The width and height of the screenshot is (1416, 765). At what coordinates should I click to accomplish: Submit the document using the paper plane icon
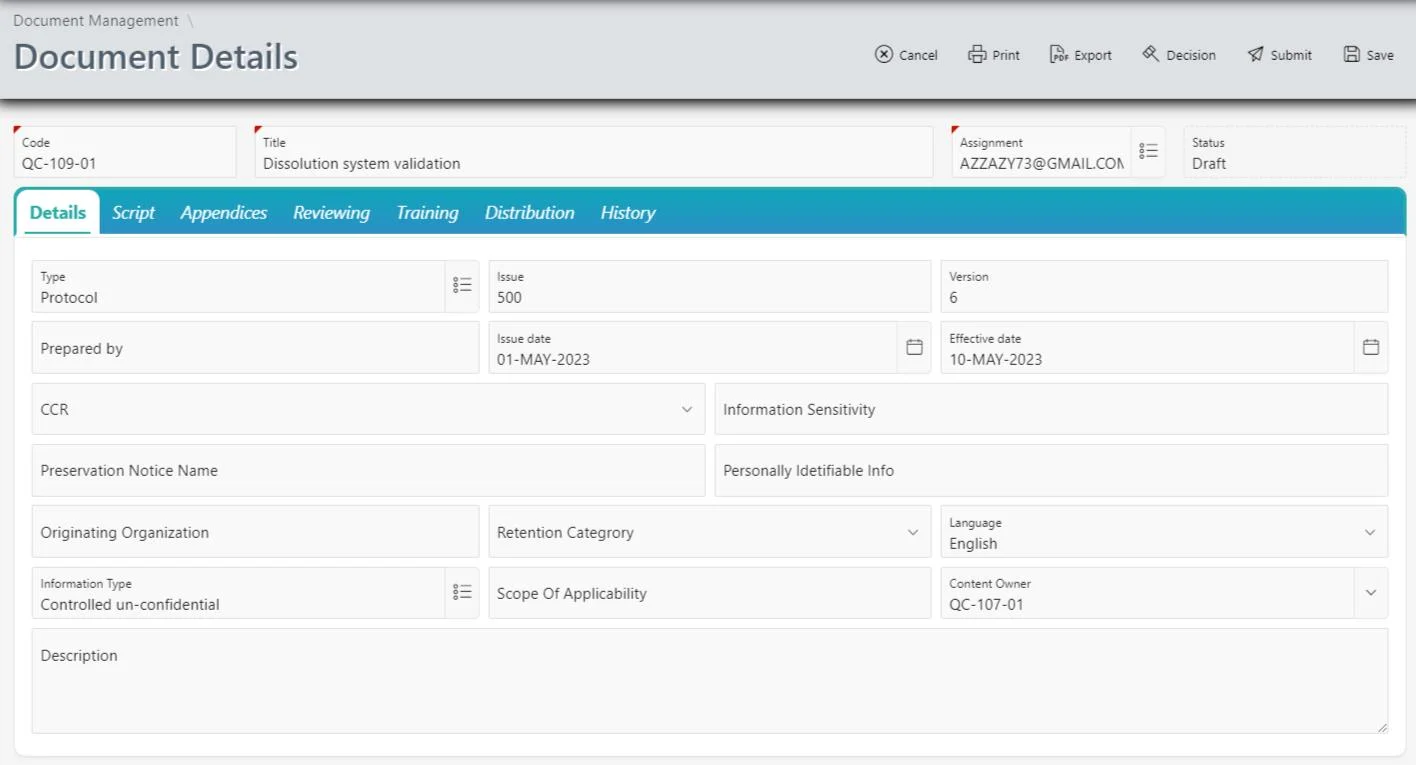click(1279, 55)
